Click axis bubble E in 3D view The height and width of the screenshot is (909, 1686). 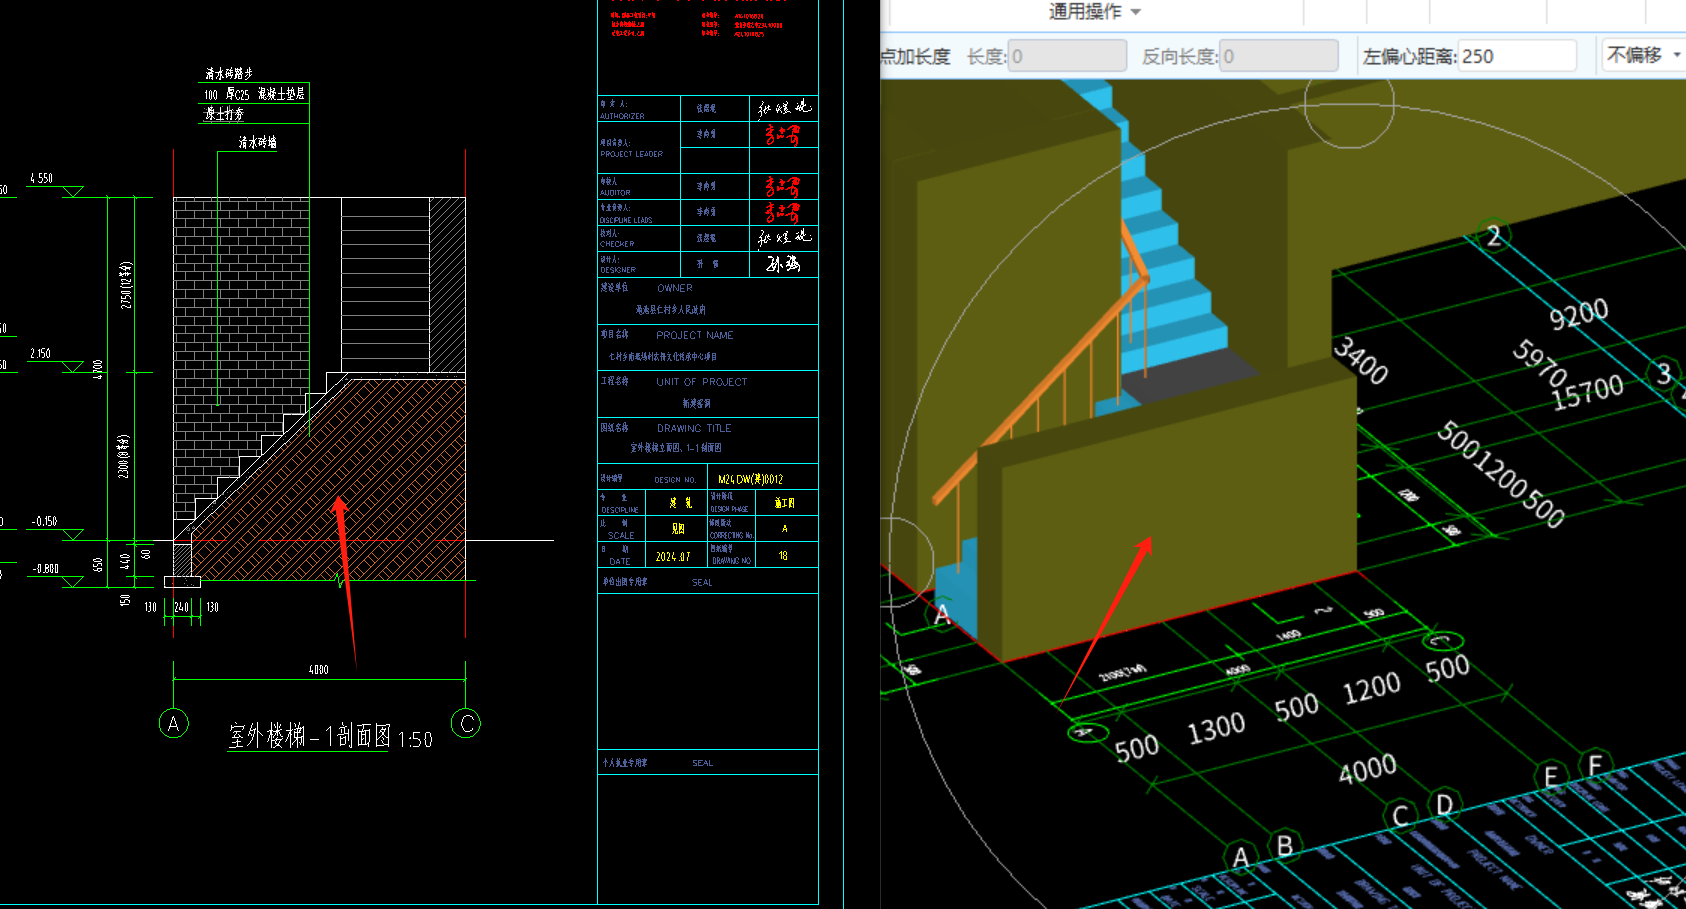click(1551, 777)
